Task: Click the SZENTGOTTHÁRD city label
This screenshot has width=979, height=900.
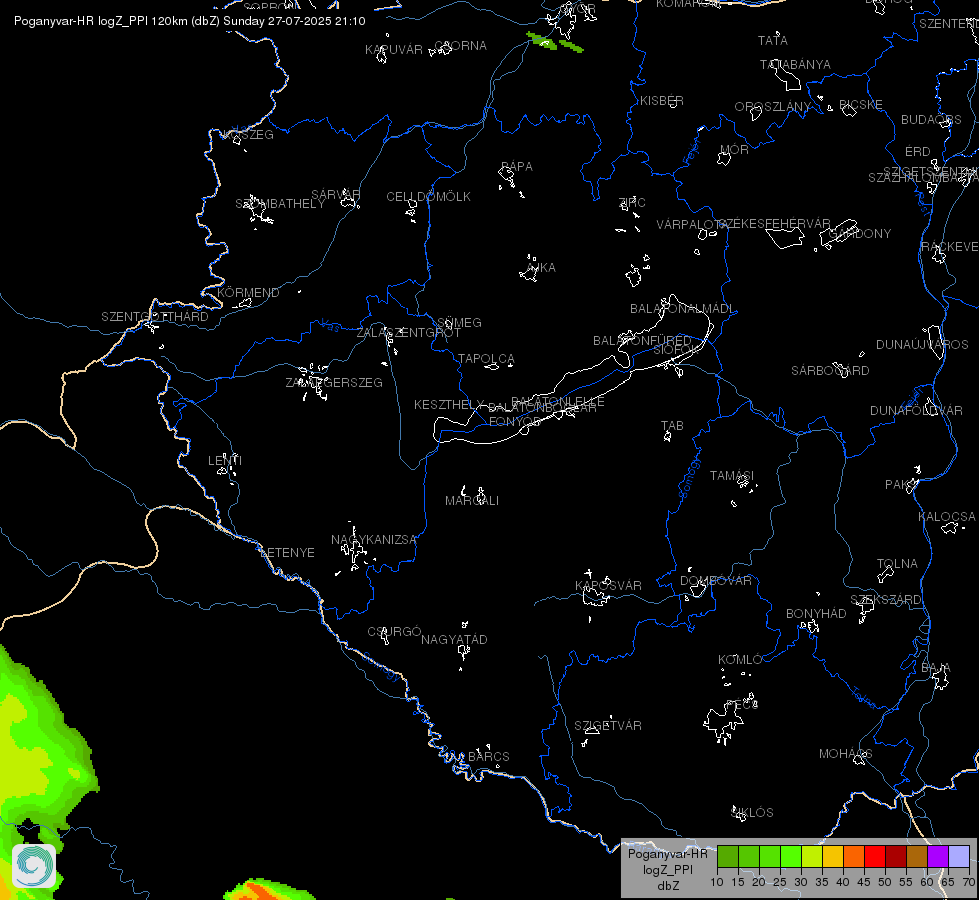Action: click(155, 317)
